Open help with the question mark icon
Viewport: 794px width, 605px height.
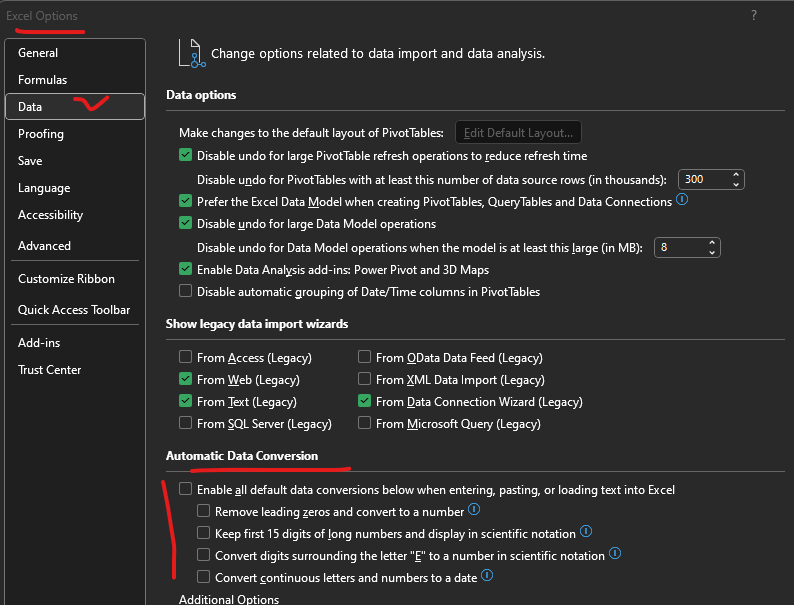click(754, 15)
